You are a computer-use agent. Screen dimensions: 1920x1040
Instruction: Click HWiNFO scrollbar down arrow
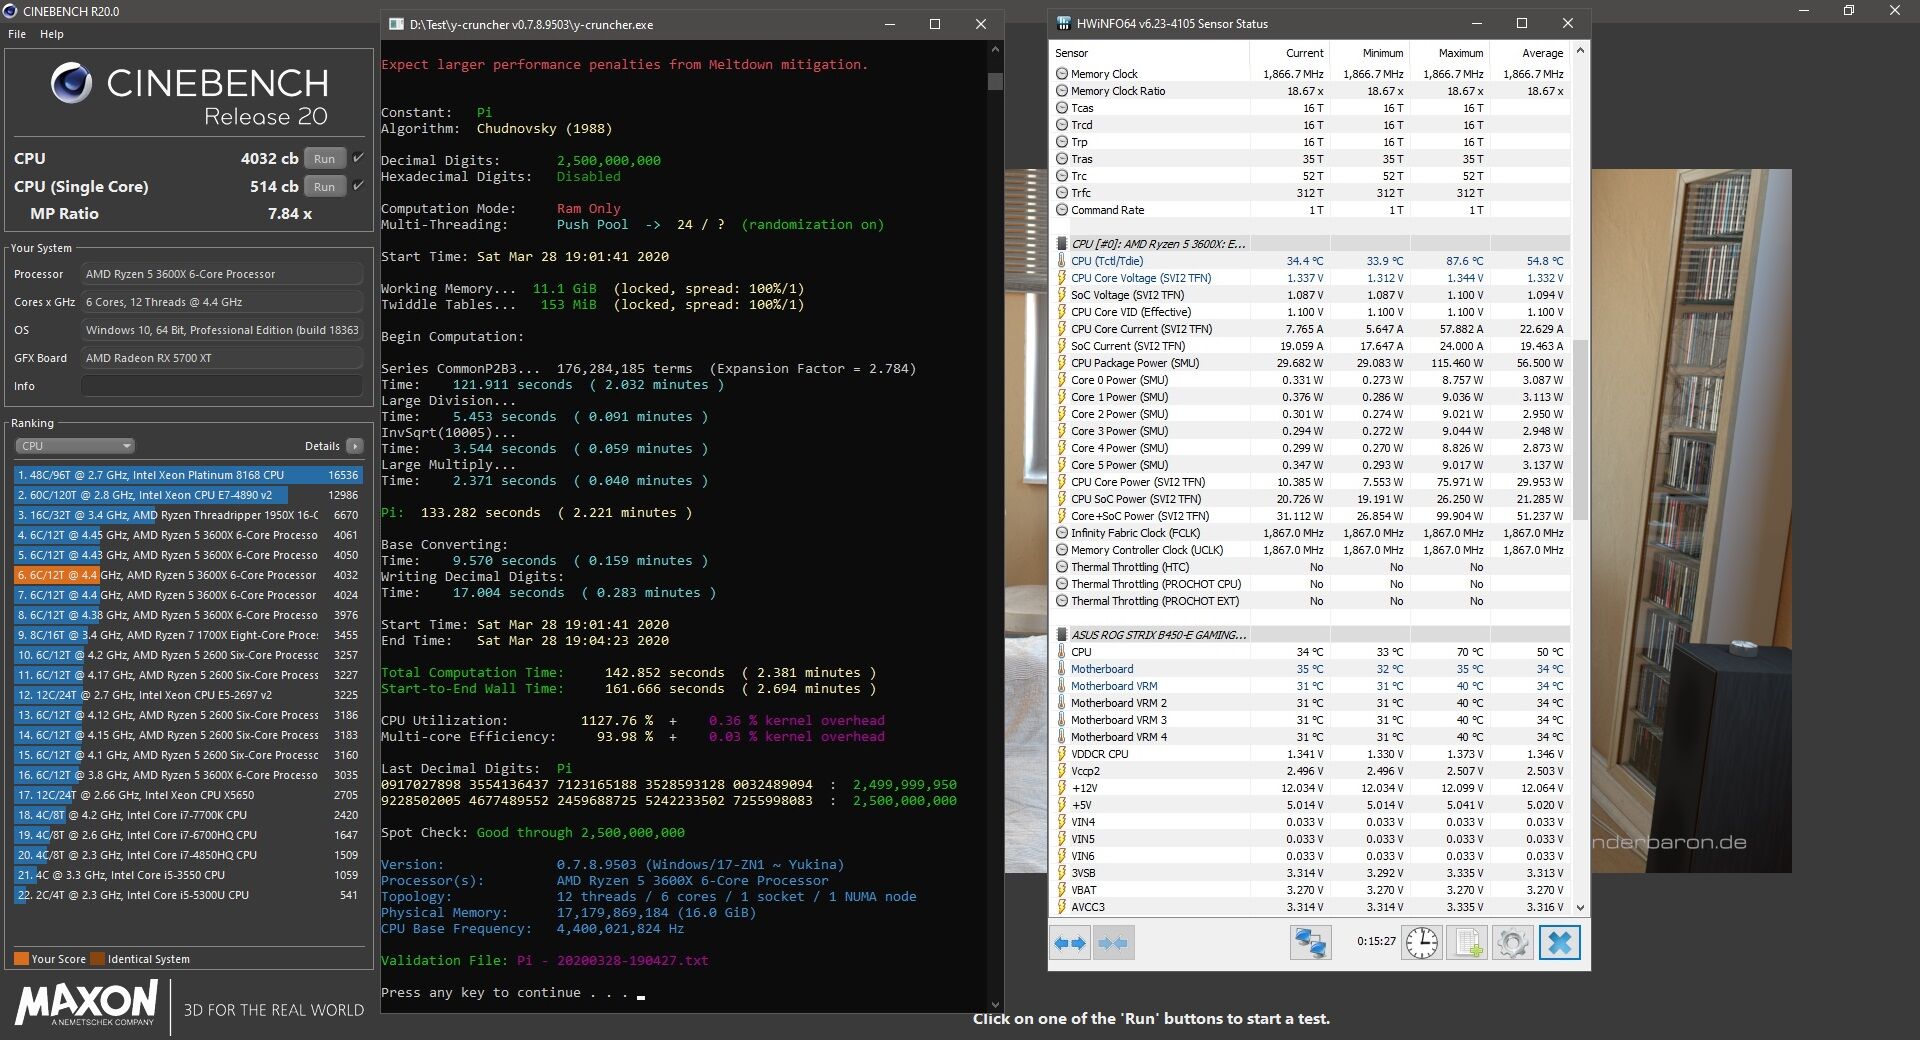(1580, 908)
